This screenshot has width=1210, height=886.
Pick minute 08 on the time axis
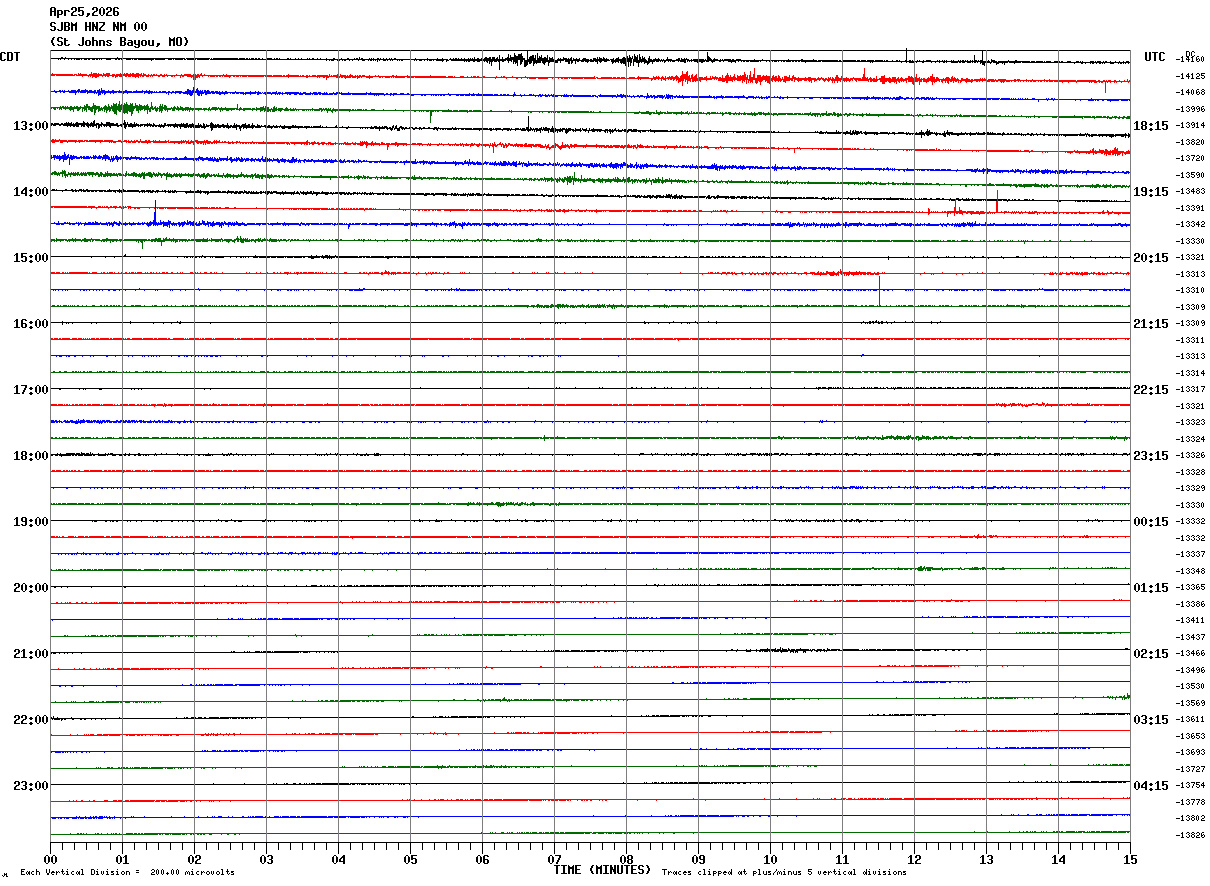coord(626,860)
